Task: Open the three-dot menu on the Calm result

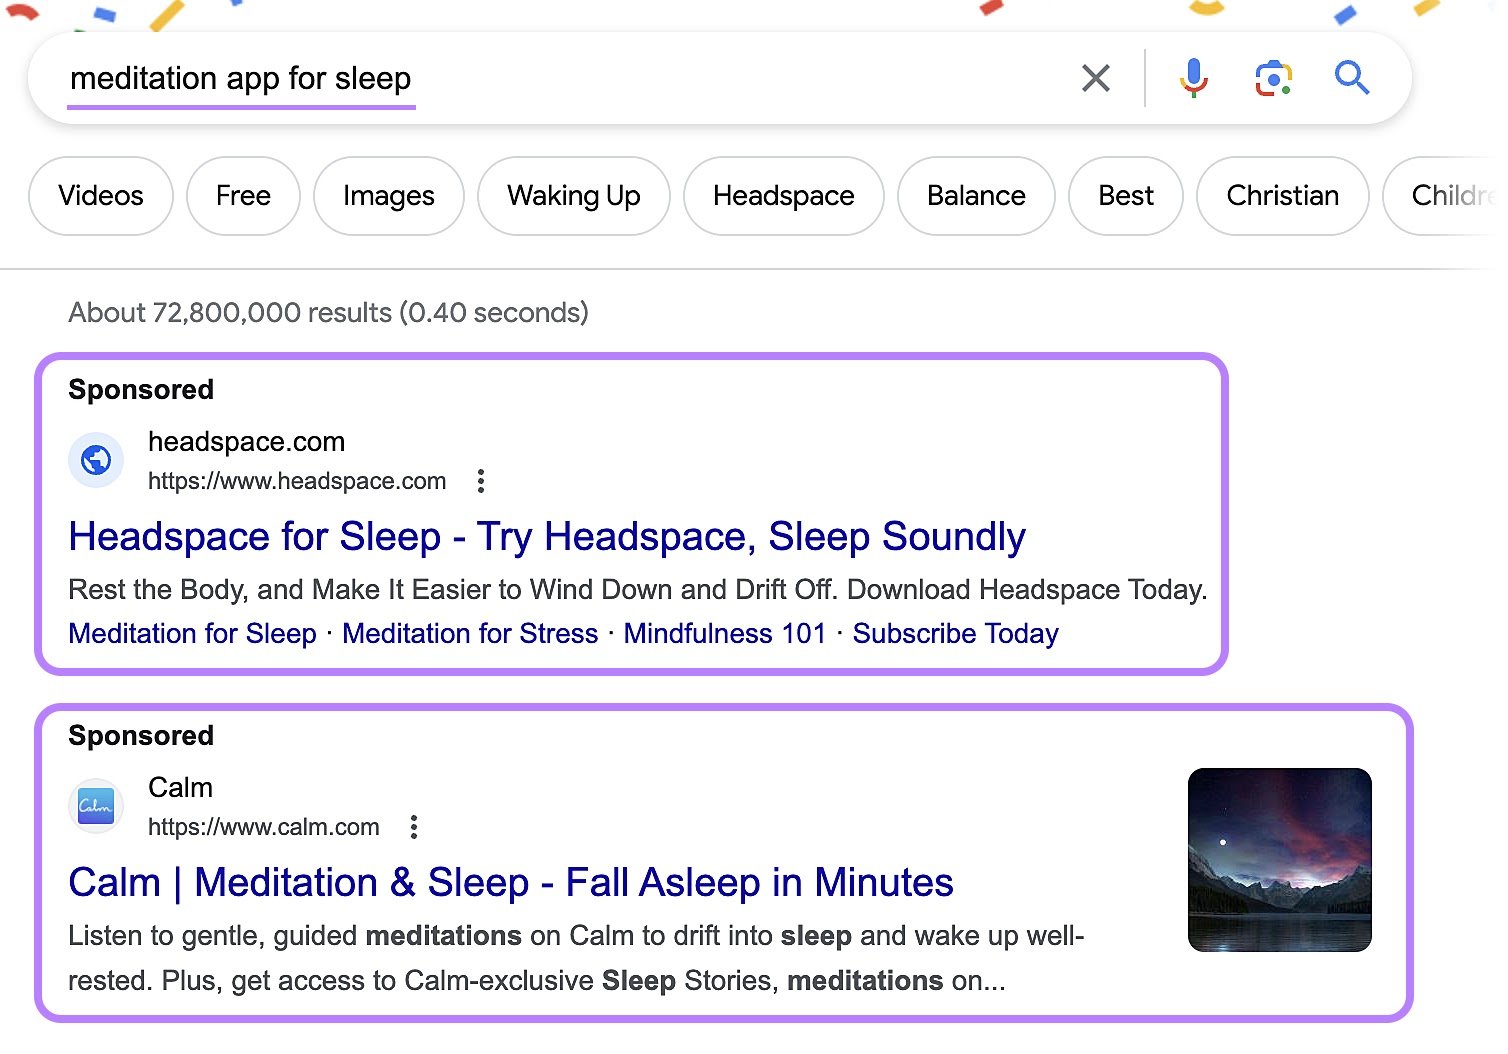Action: [x=414, y=827]
